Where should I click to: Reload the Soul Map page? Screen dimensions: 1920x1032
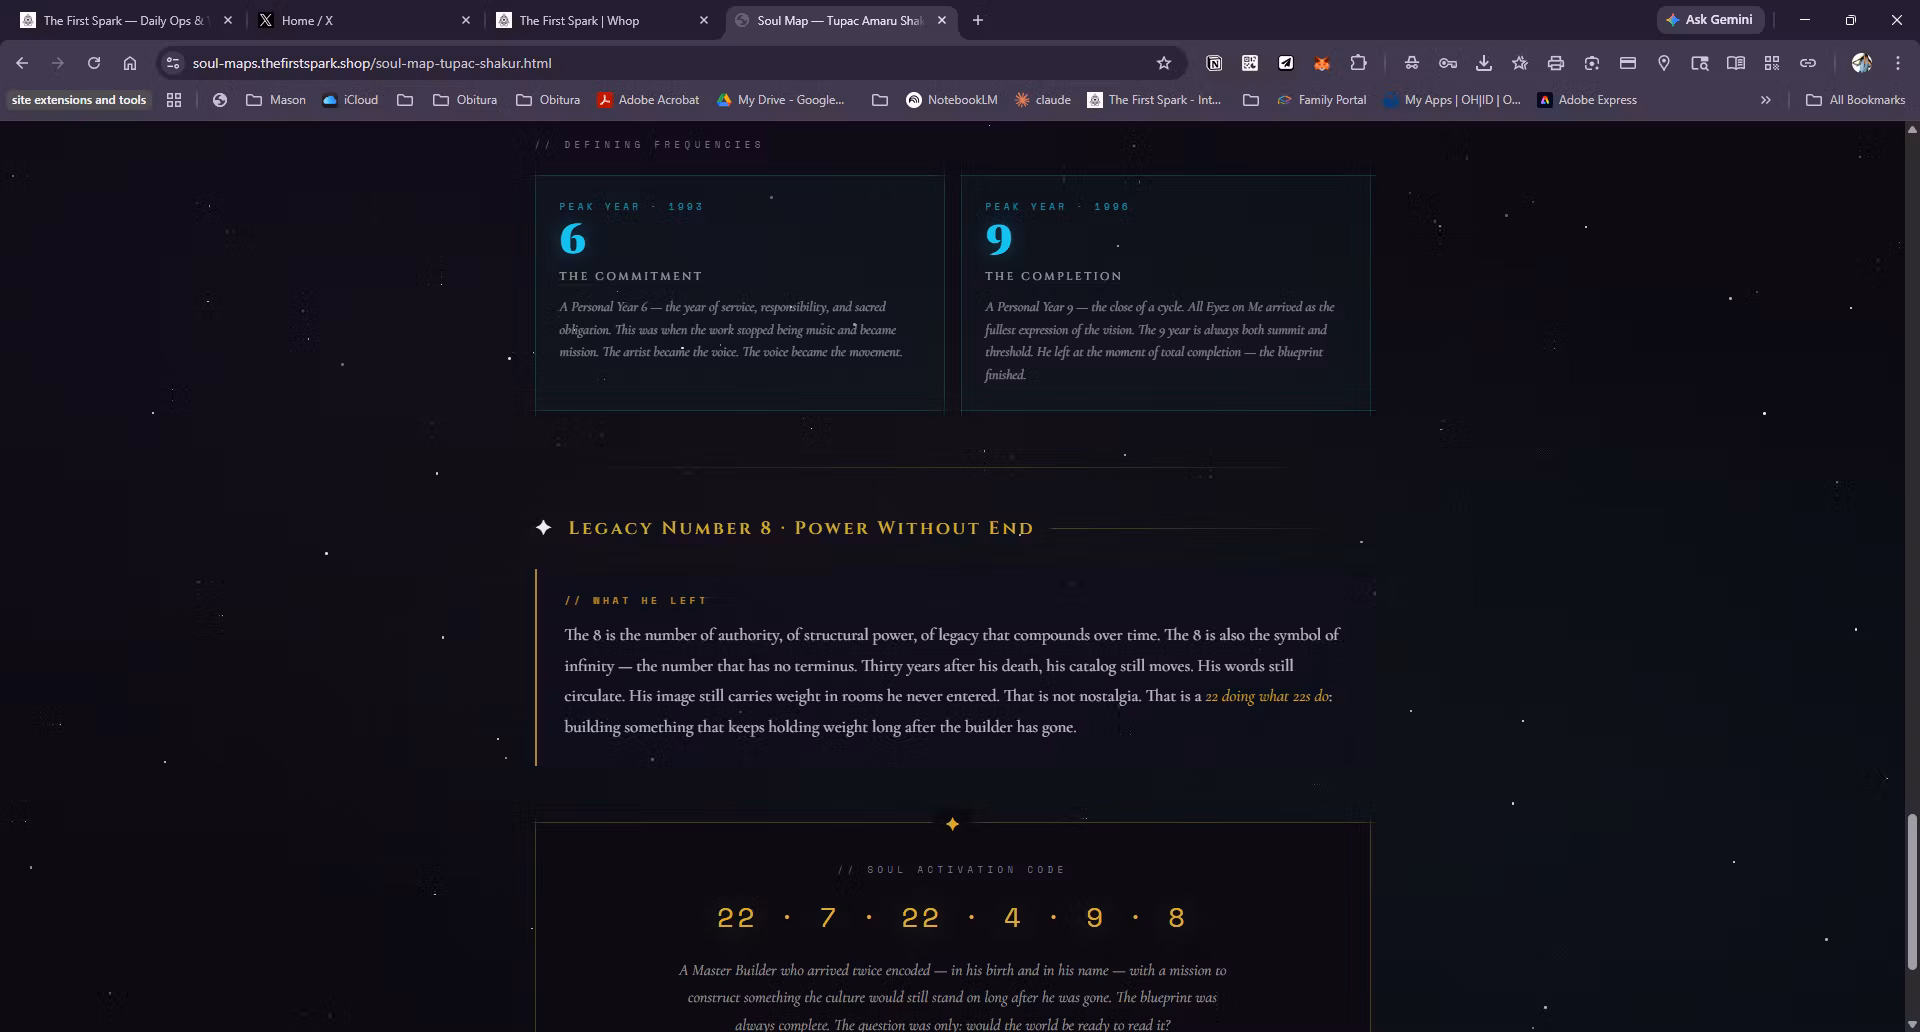pos(94,63)
